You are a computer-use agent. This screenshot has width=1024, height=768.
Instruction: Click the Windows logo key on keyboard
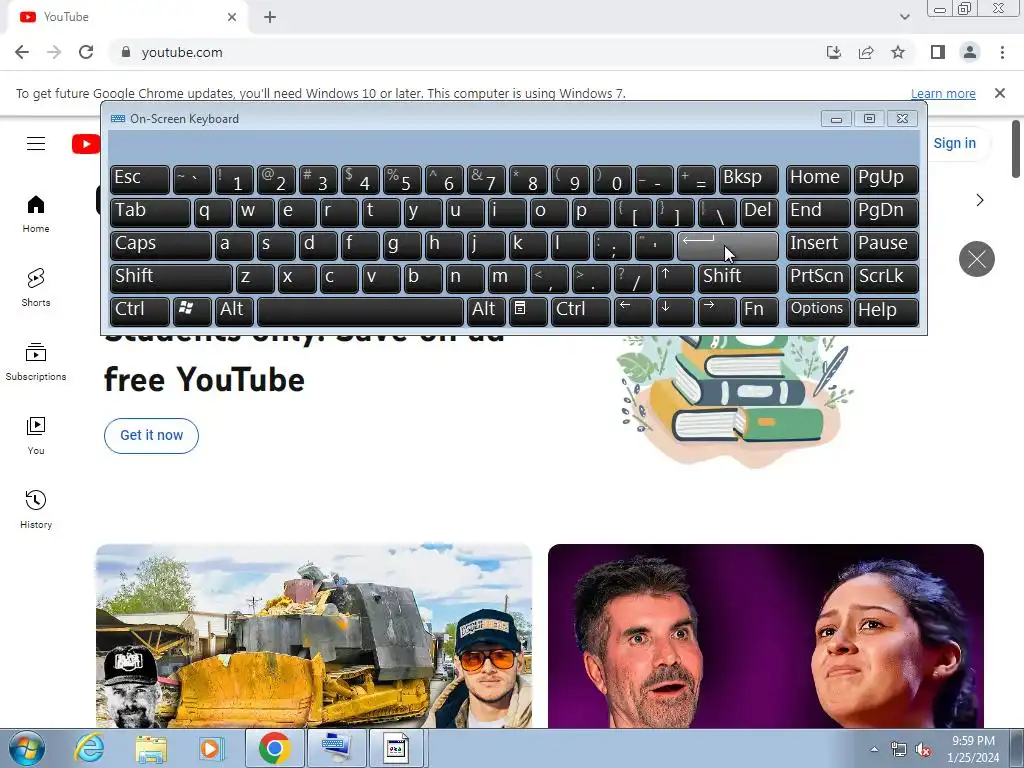click(x=192, y=311)
